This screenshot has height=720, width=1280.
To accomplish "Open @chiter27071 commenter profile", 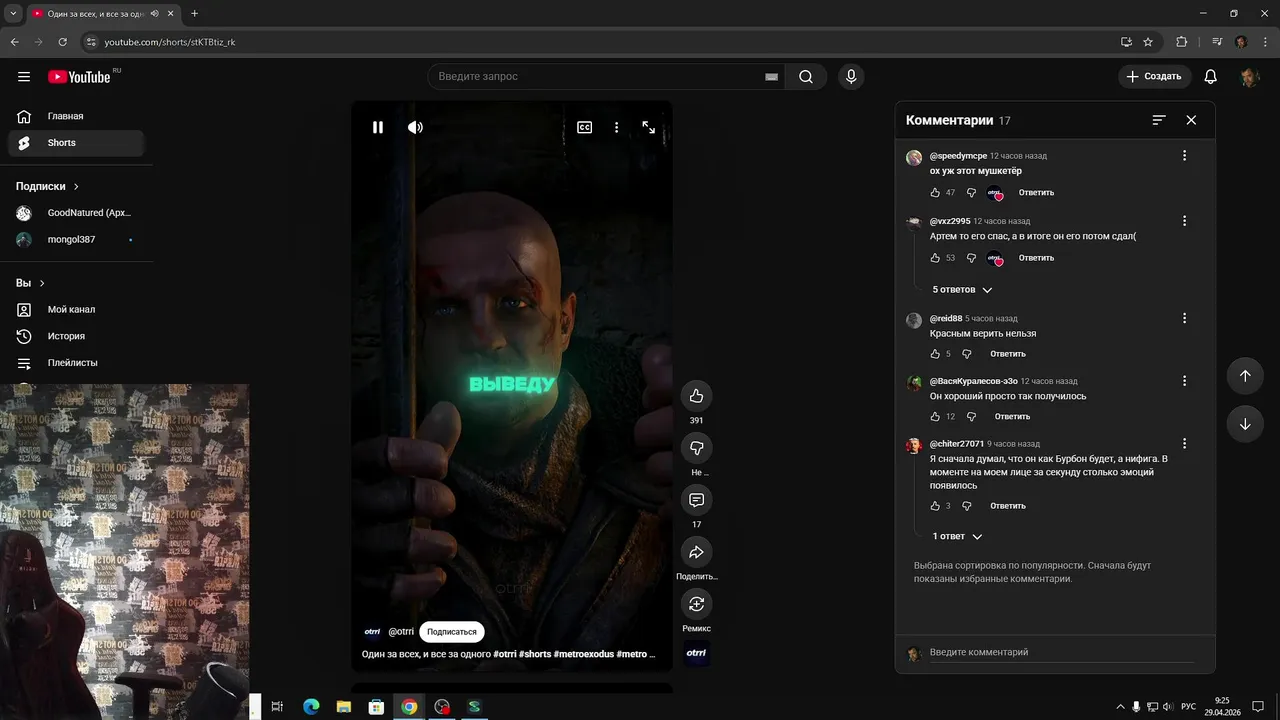I will point(957,444).
